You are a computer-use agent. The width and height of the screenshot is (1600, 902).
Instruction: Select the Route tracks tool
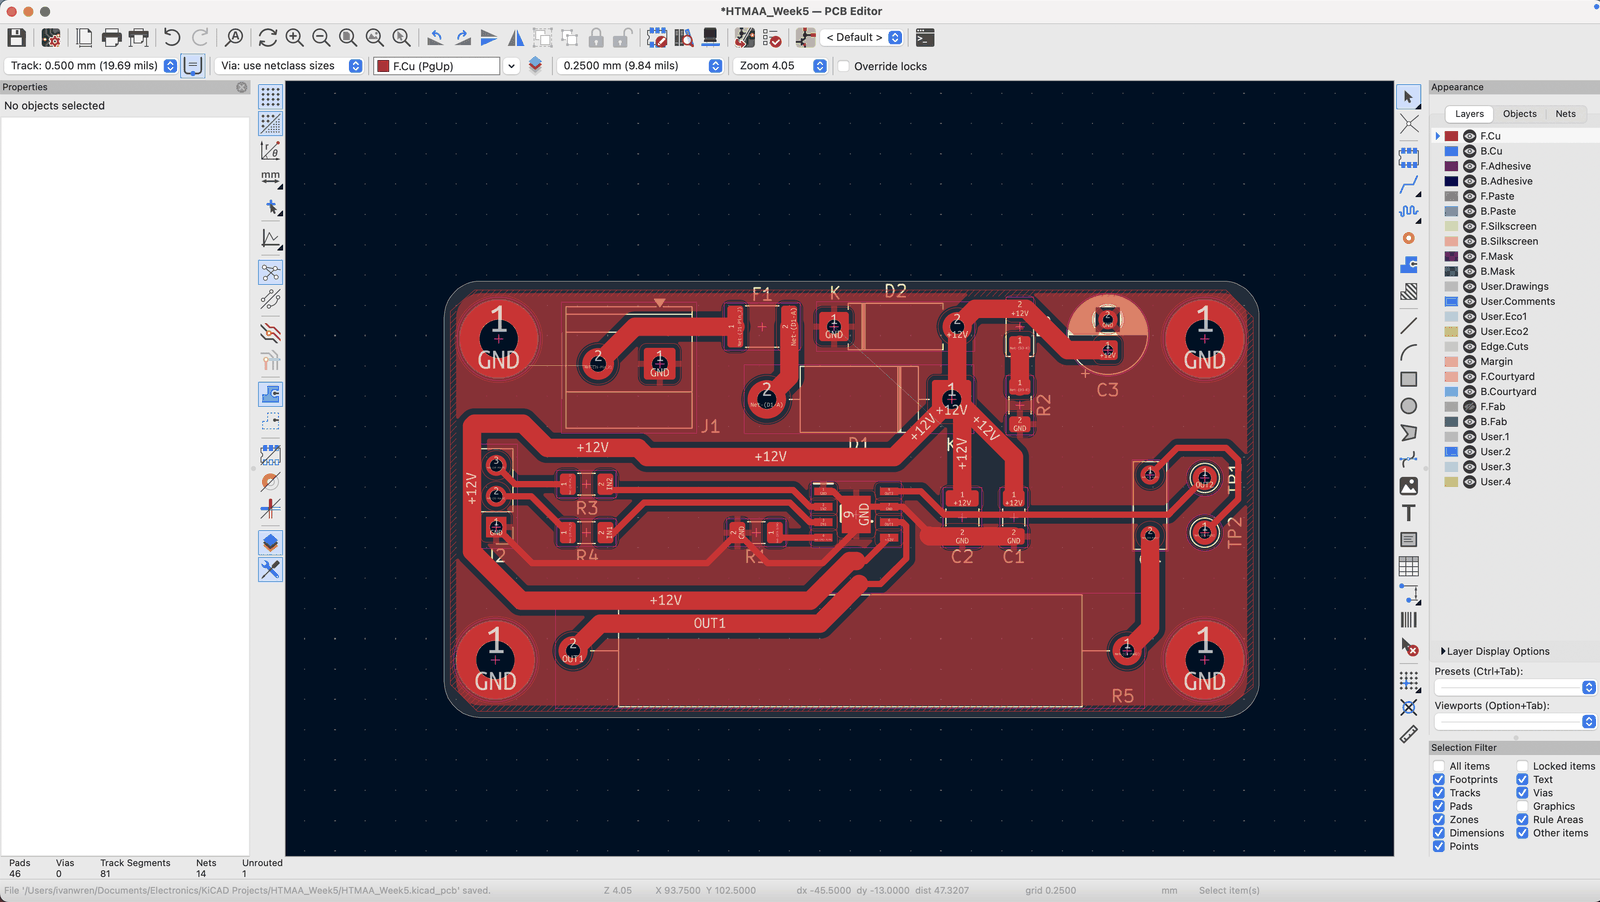[x=1409, y=185]
